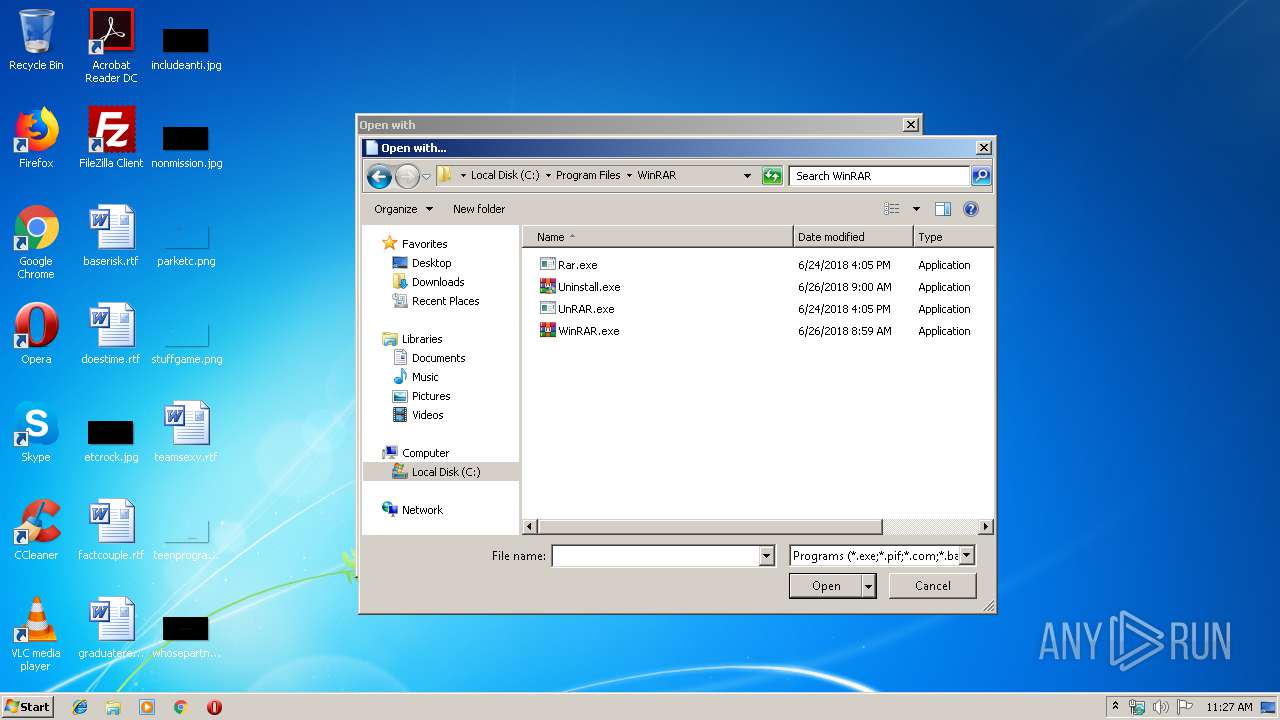Expand the Open button split arrow
The image size is (1280, 720).
pyautogui.click(x=868, y=586)
